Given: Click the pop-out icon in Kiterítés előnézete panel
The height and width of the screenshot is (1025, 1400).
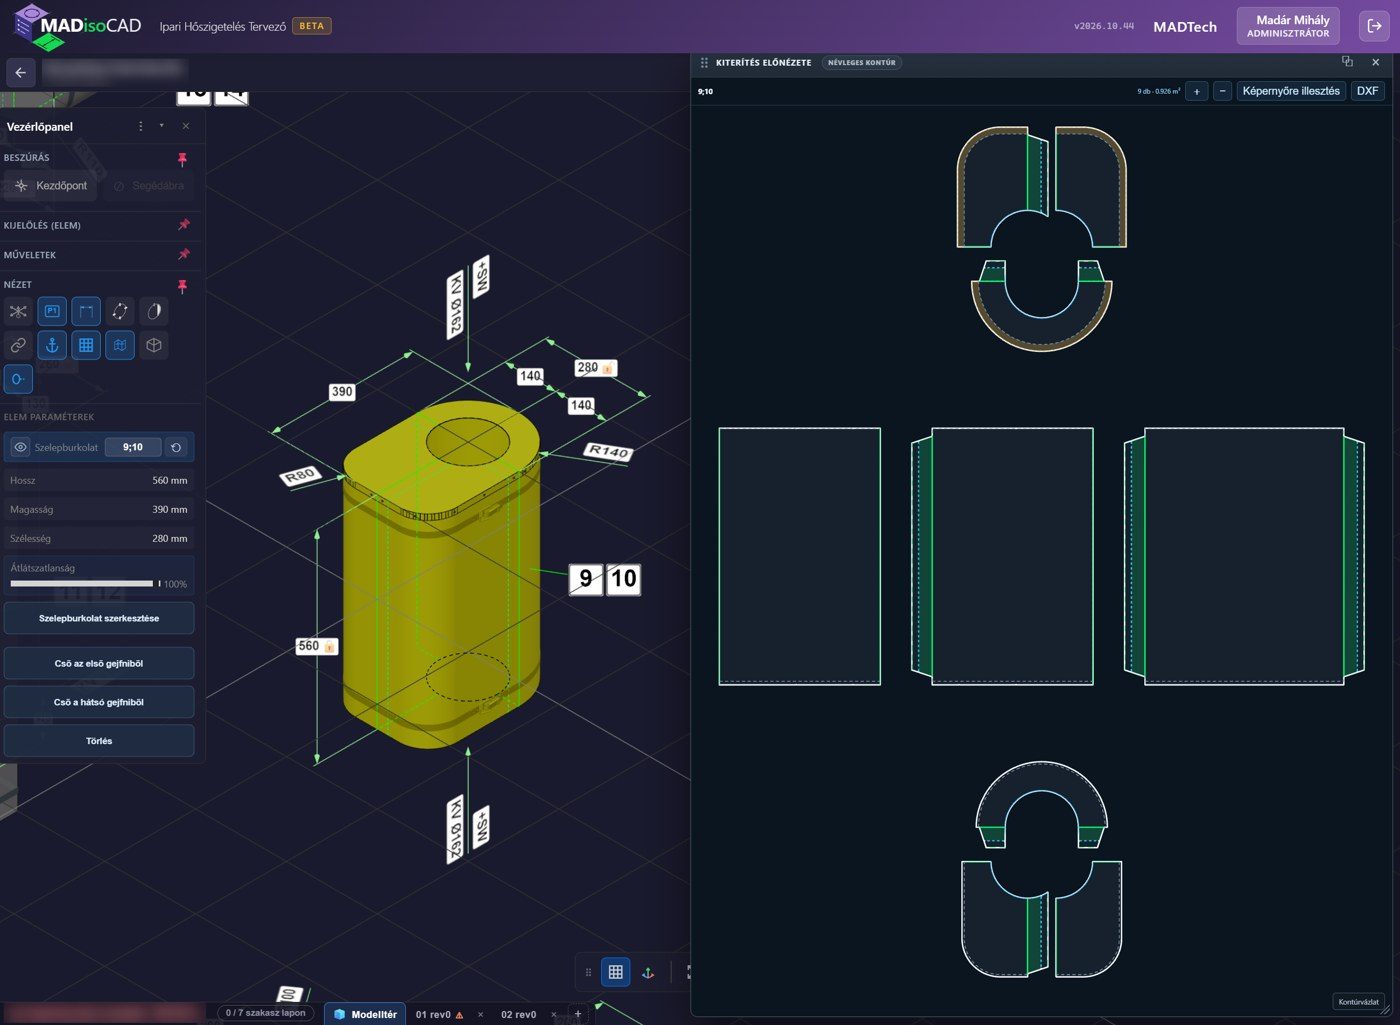Looking at the screenshot, I should tap(1347, 62).
